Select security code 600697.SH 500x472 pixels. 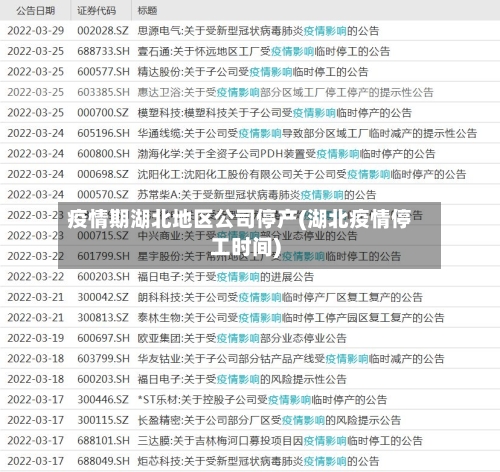pyautogui.click(x=103, y=338)
